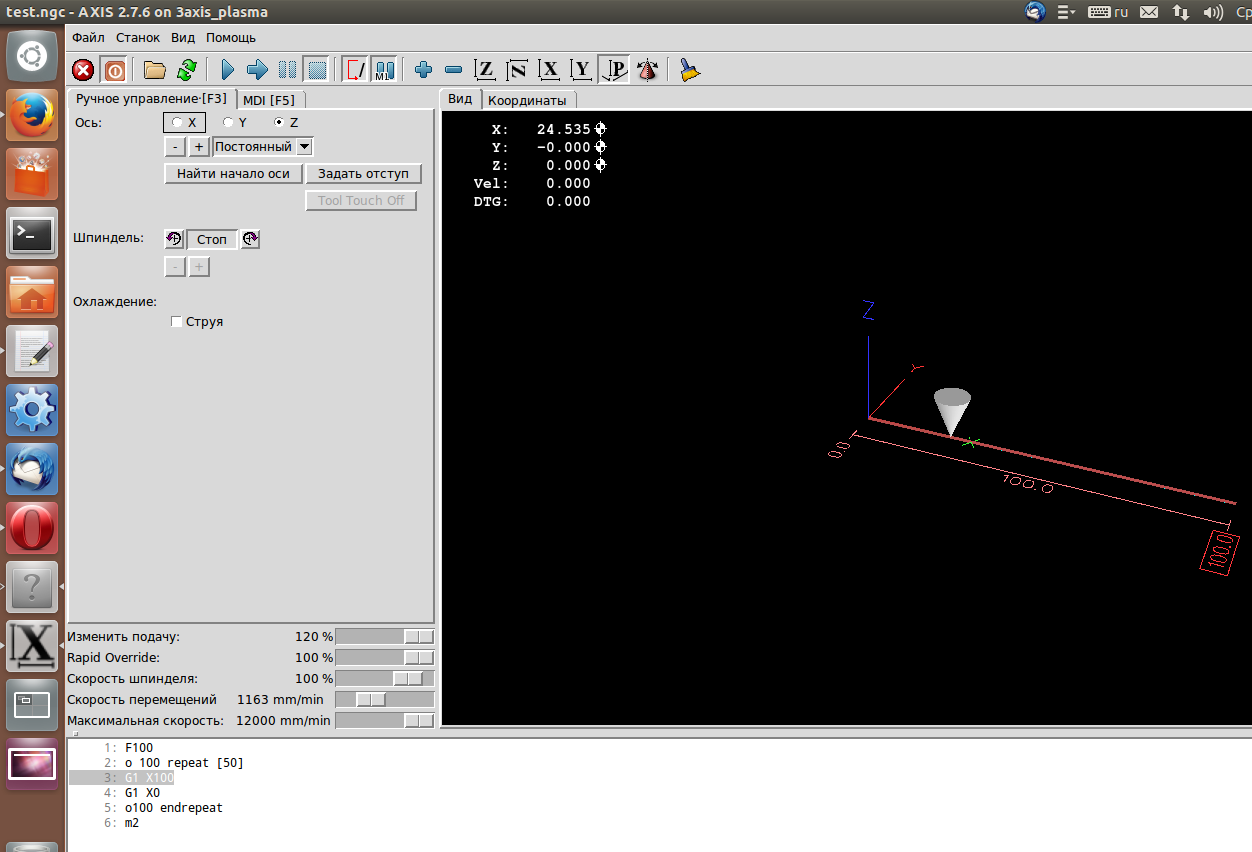Run the program with play icon
The height and width of the screenshot is (852, 1252).
click(x=227, y=70)
